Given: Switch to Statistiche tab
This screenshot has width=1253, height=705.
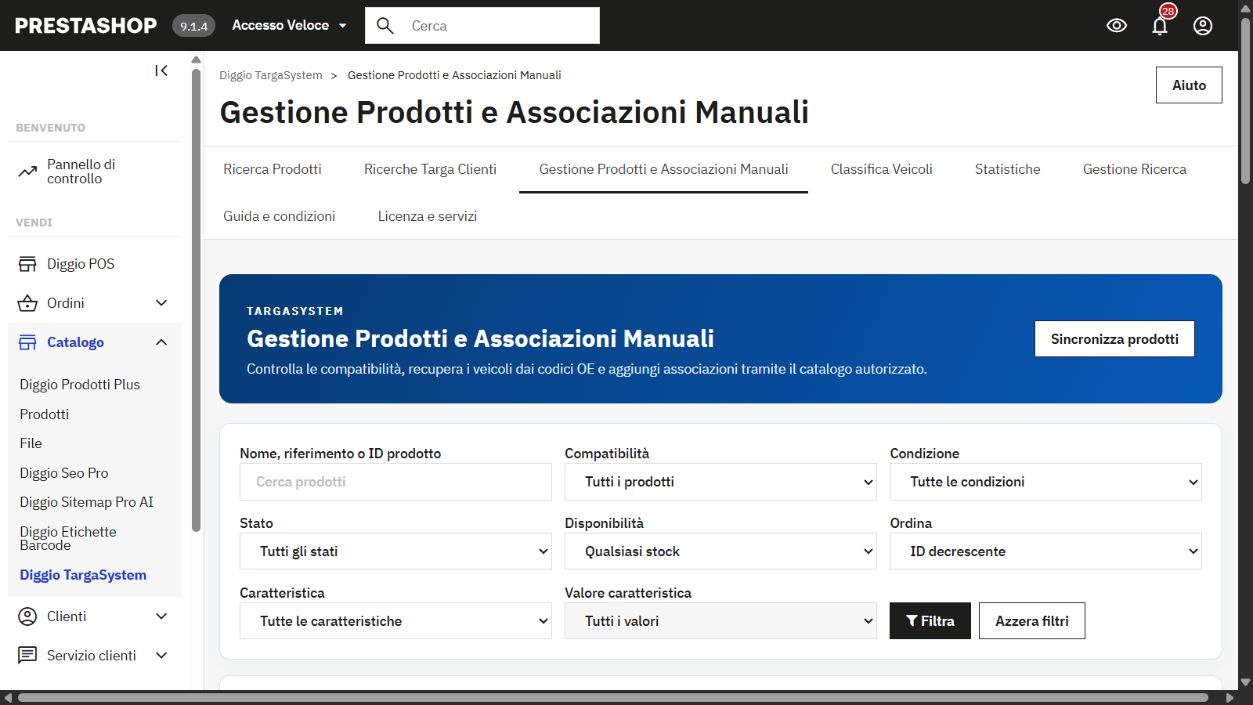Looking at the screenshot, I should (x=1008, y=169).
